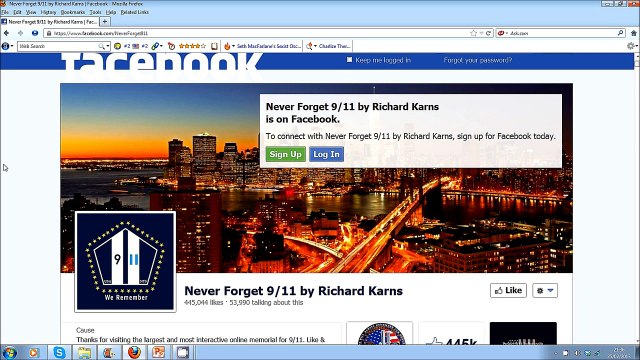The image size is (640, 360).
Task: Expand the green link icon dropdown
Action: point(161,46)
